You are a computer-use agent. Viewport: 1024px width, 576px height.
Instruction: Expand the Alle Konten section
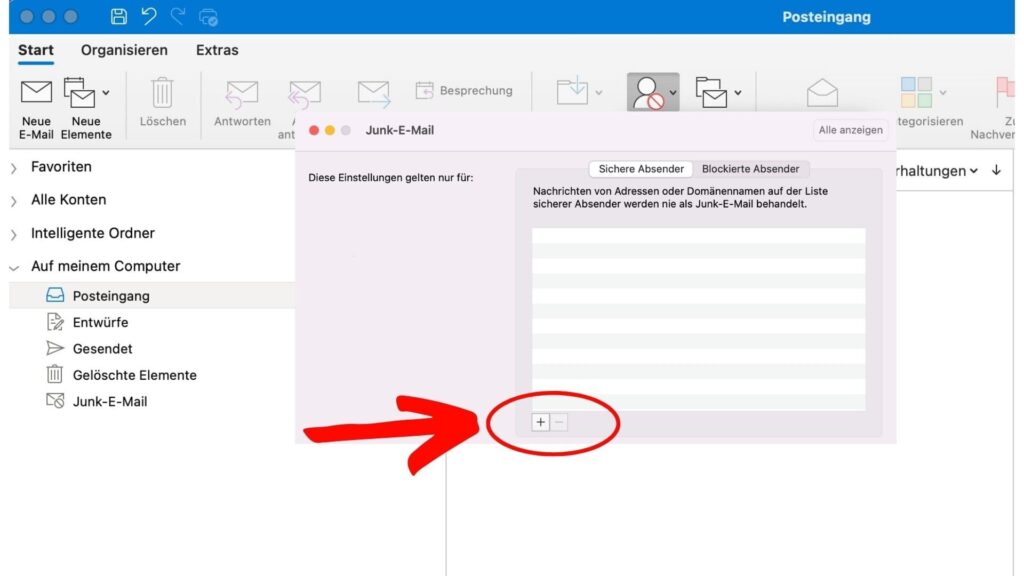coord(13,201)
